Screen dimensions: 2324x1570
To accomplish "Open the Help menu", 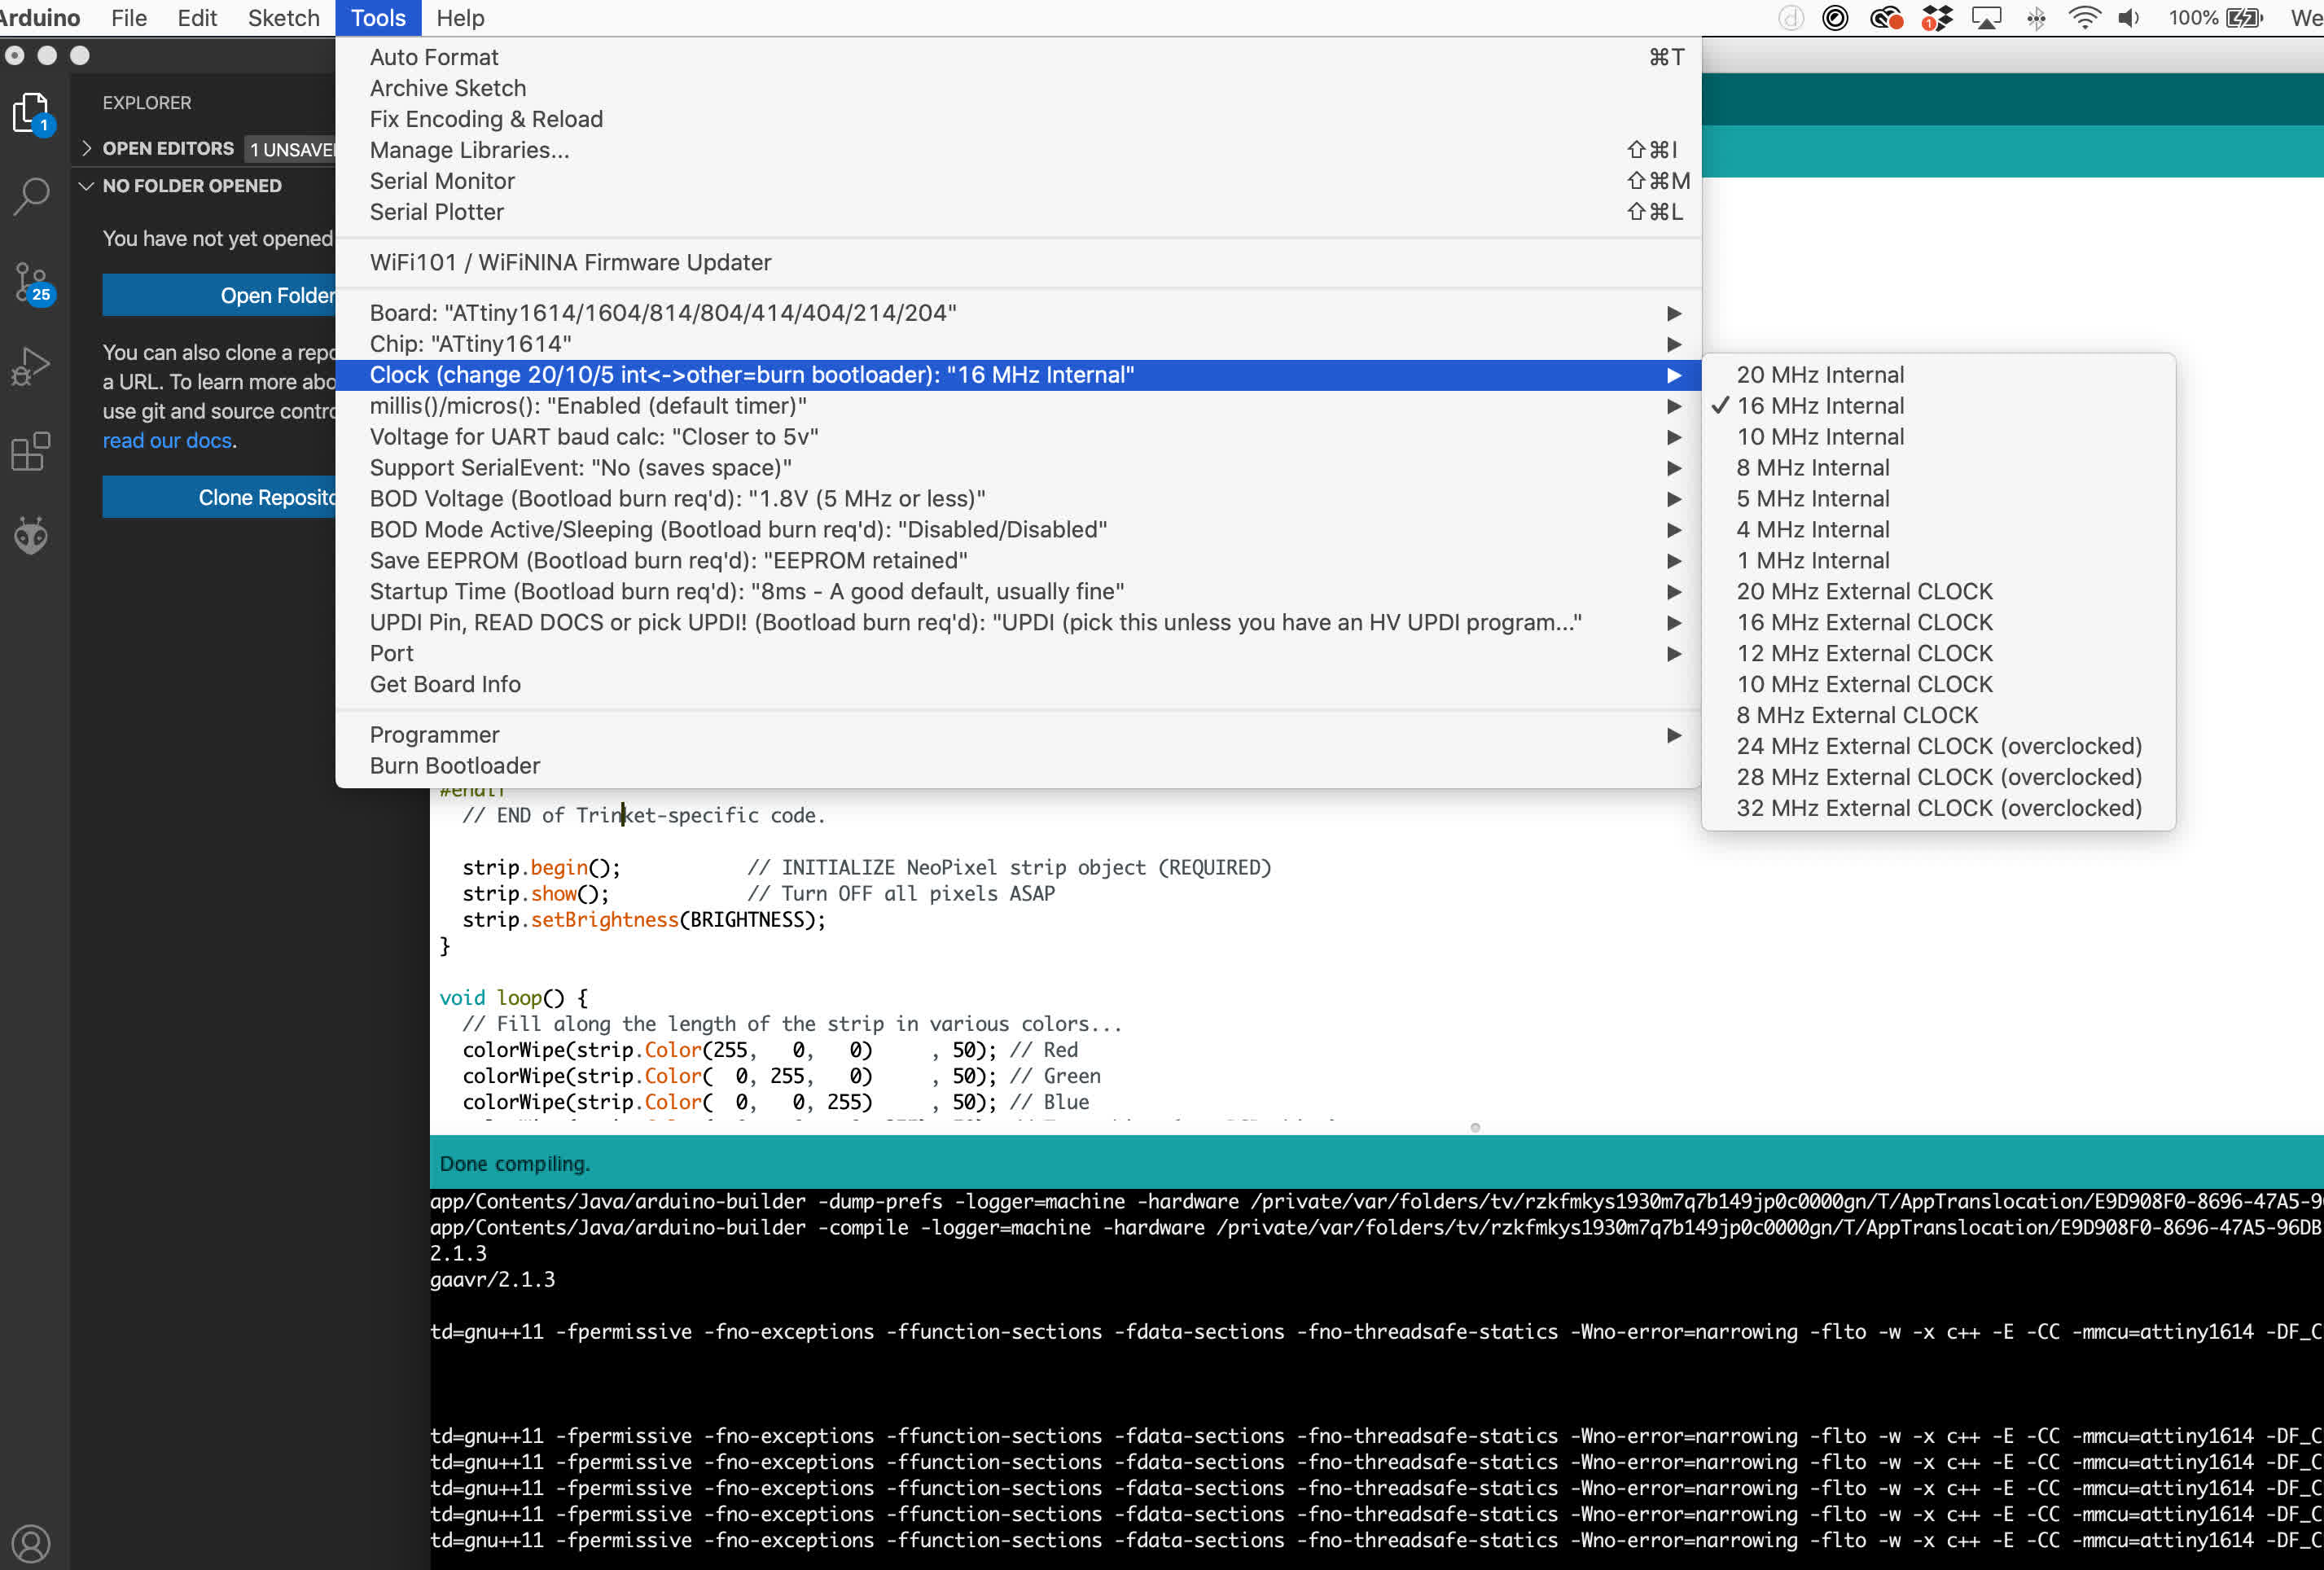I will click(460, 18).
